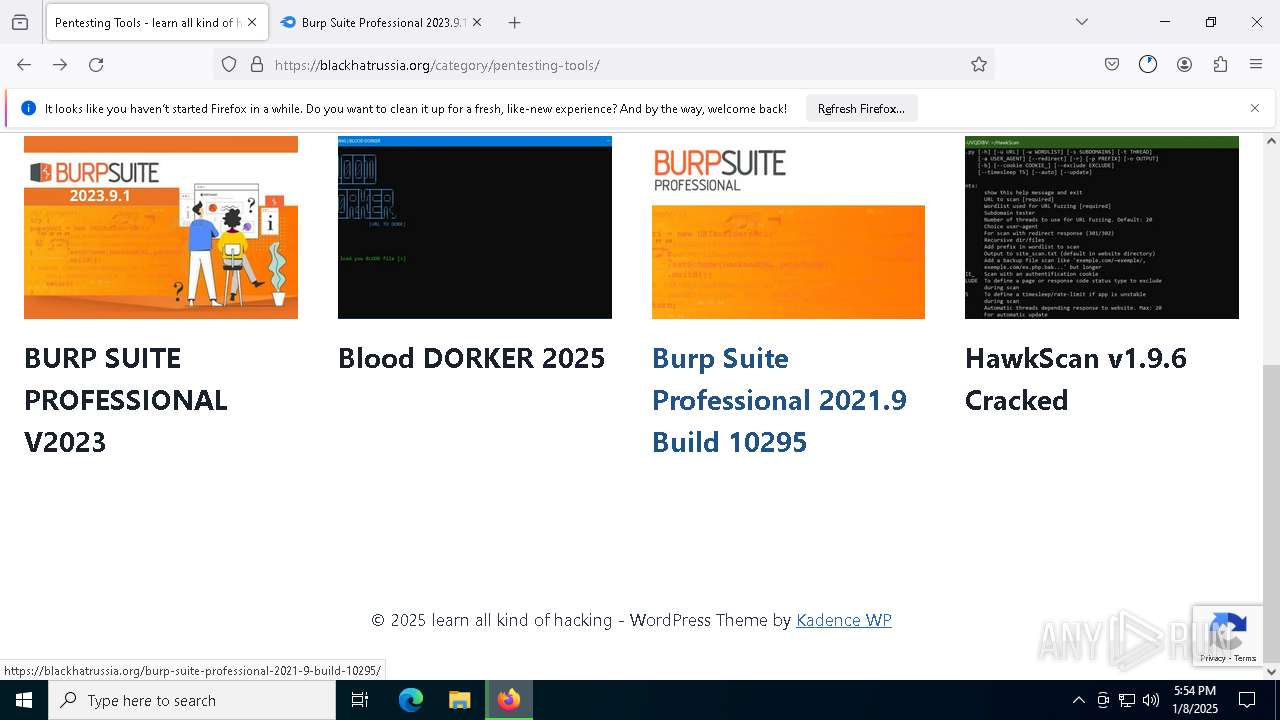Open the Firefox View recent browsing icon
Image resolution: width=1280 pixels, height=720 pixels.
[x=20, y=22]
